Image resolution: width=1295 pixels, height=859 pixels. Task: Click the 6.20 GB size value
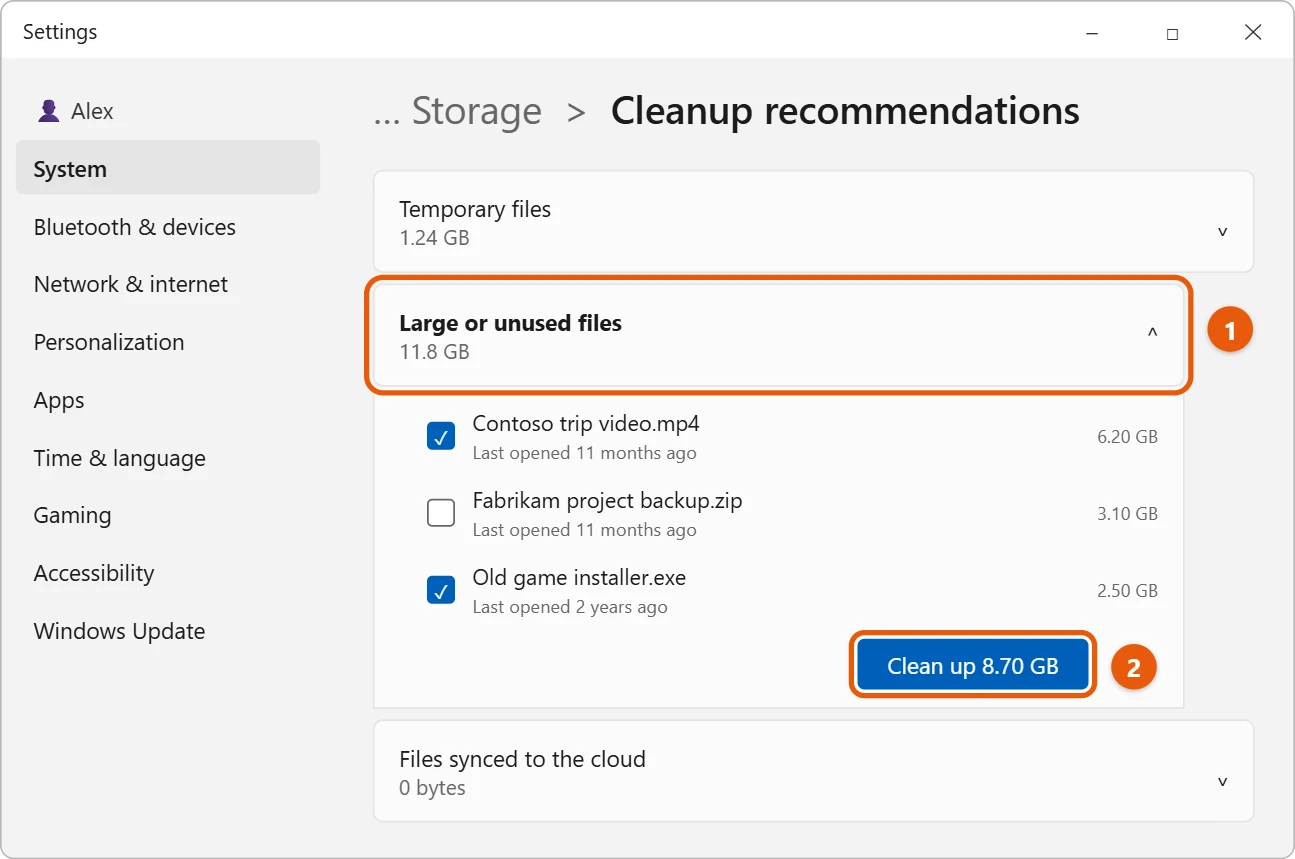click(1127, 436)
